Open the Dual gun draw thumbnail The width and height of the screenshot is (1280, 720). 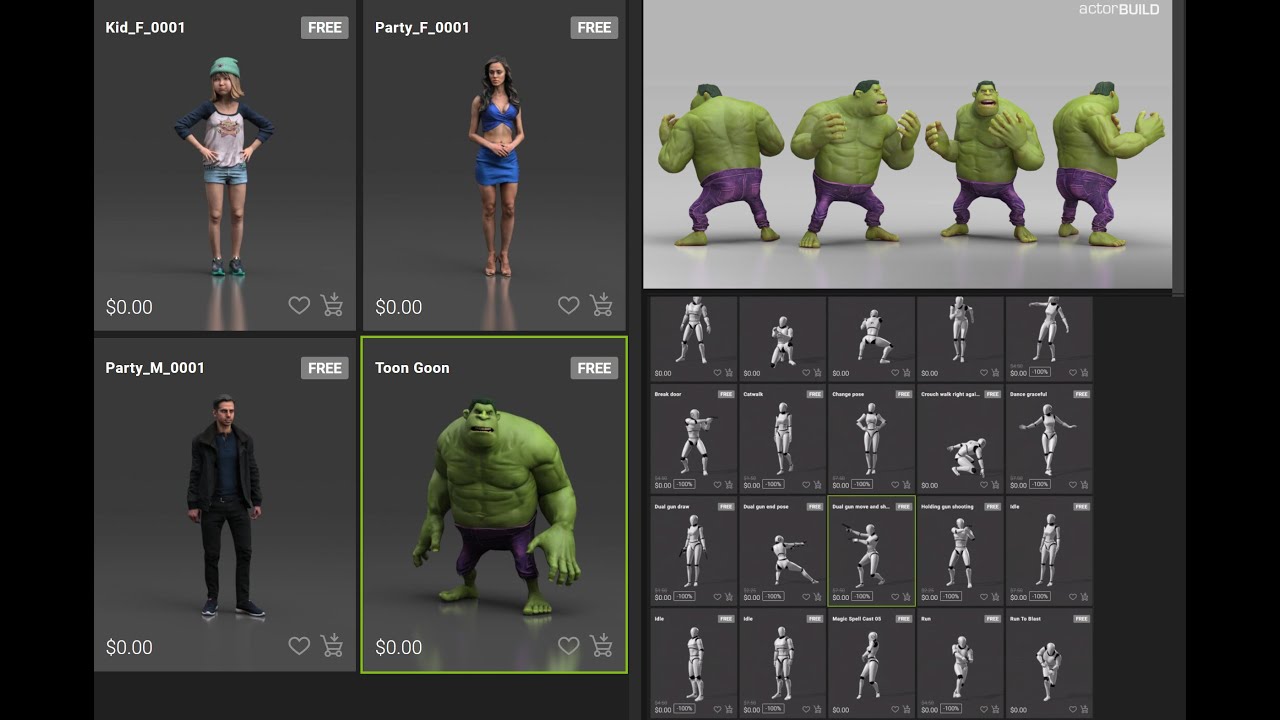pyautogui.click(x=693, y=550)
